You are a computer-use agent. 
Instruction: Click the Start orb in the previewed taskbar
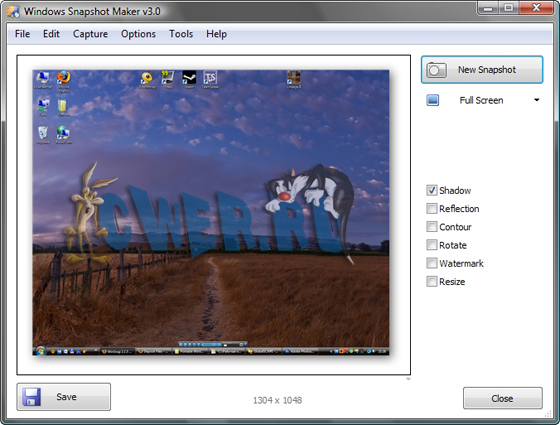coord(41,351)
